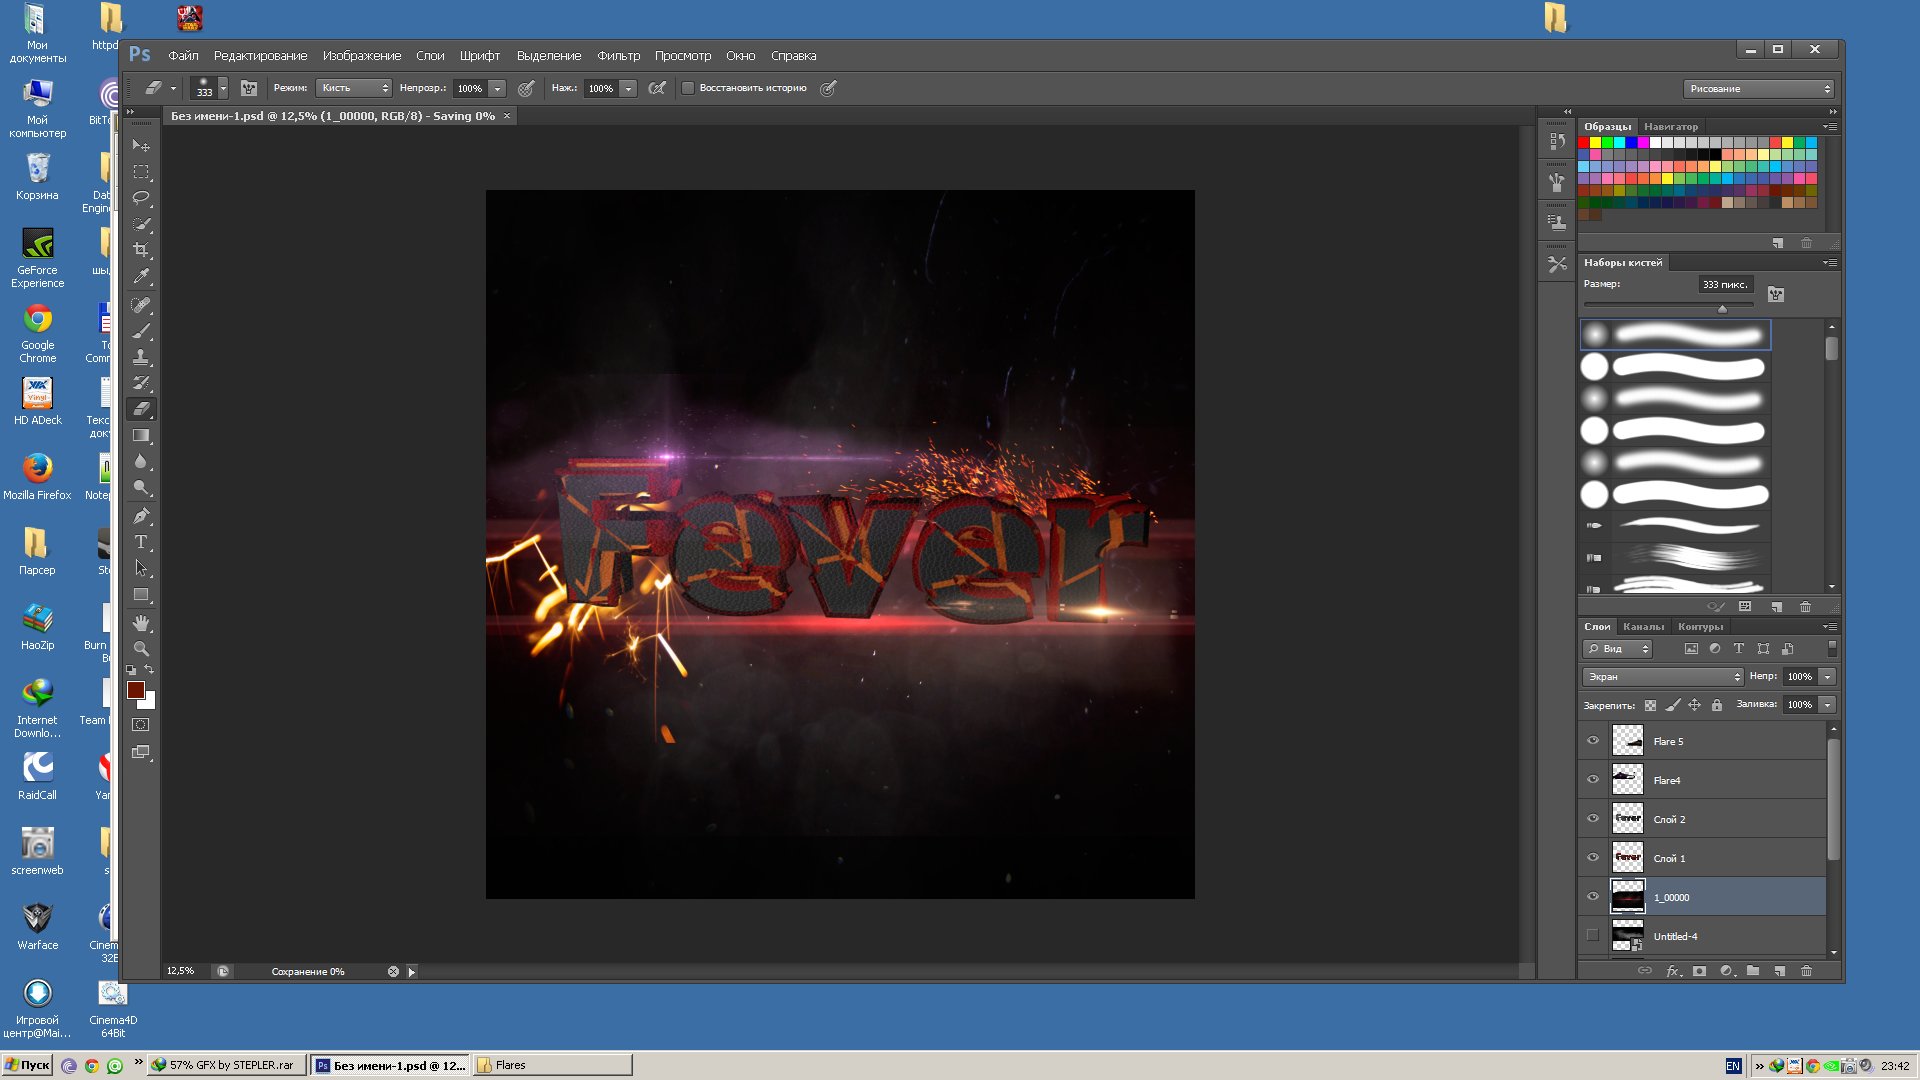Open the Редактирование menu
Viewport: 1920px width, 1080px height.
coord(260,56)
